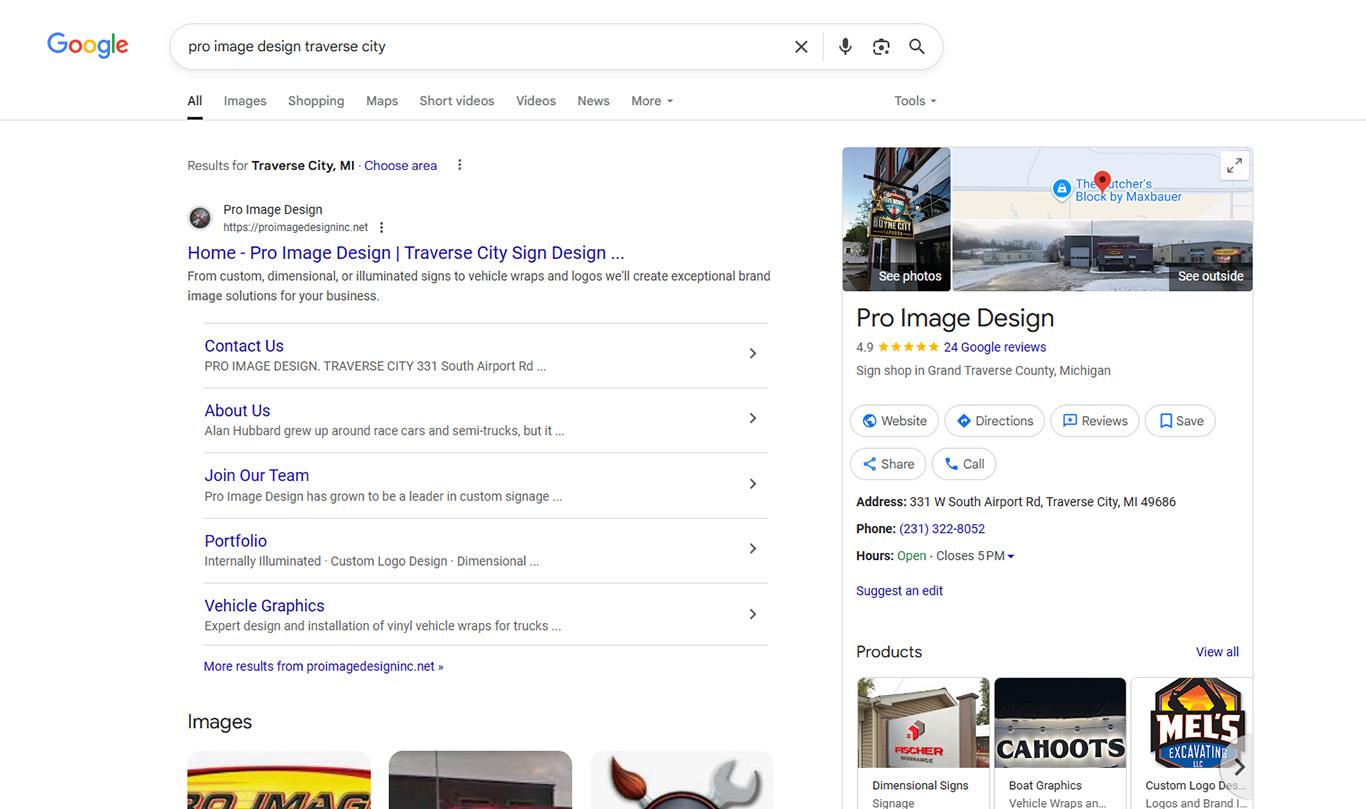This screenshot has height=809, width=1366.
Task: Open the three-dot menu beside proimagedesigninc.net
Action: 382,227
